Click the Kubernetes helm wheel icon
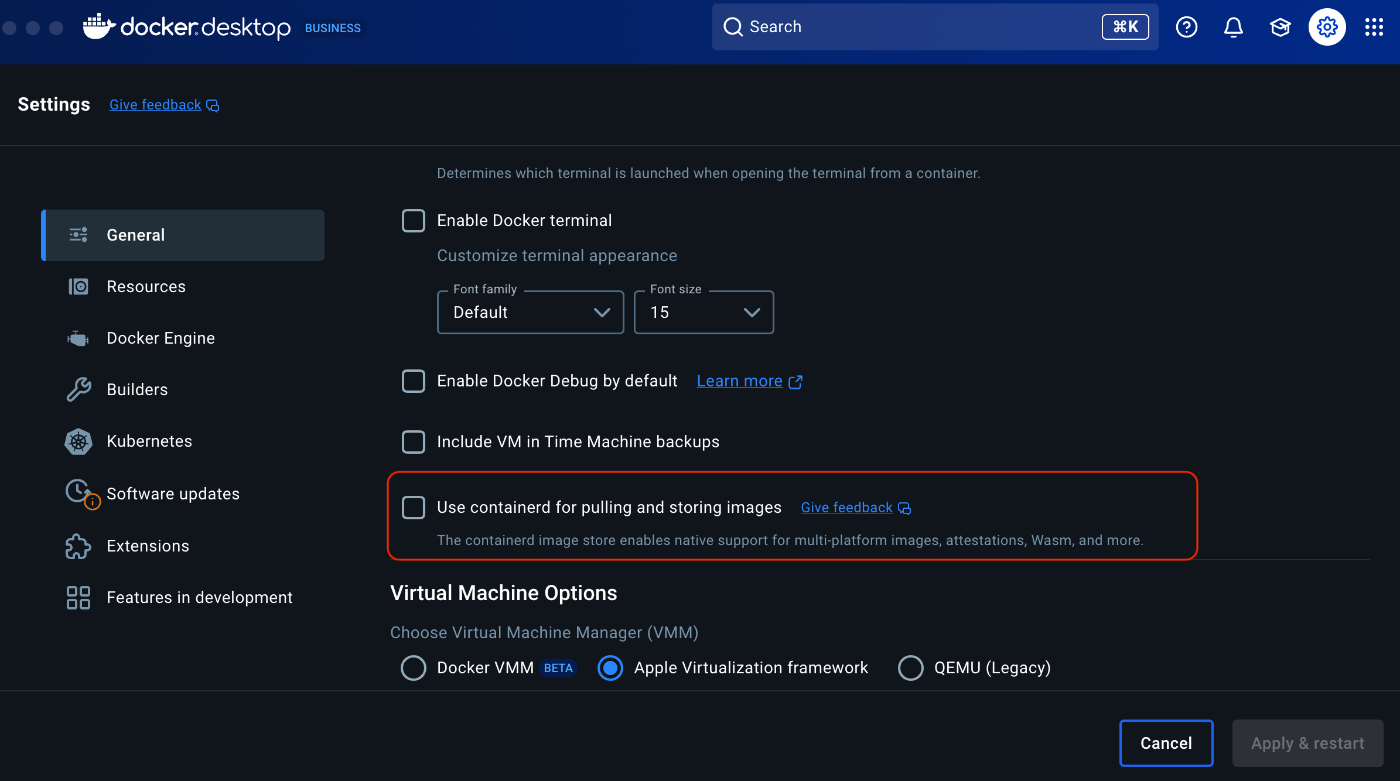The width and height of the screenshot is (1400, 781). (x=78, y=441)
